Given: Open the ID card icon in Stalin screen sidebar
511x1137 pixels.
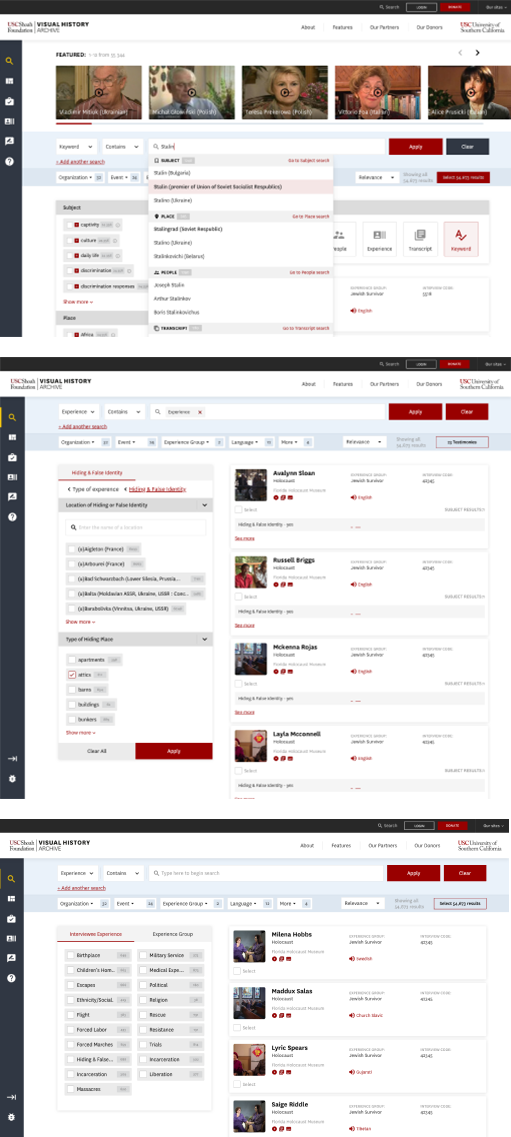Looking at the screenshot, I should point(9,122).
